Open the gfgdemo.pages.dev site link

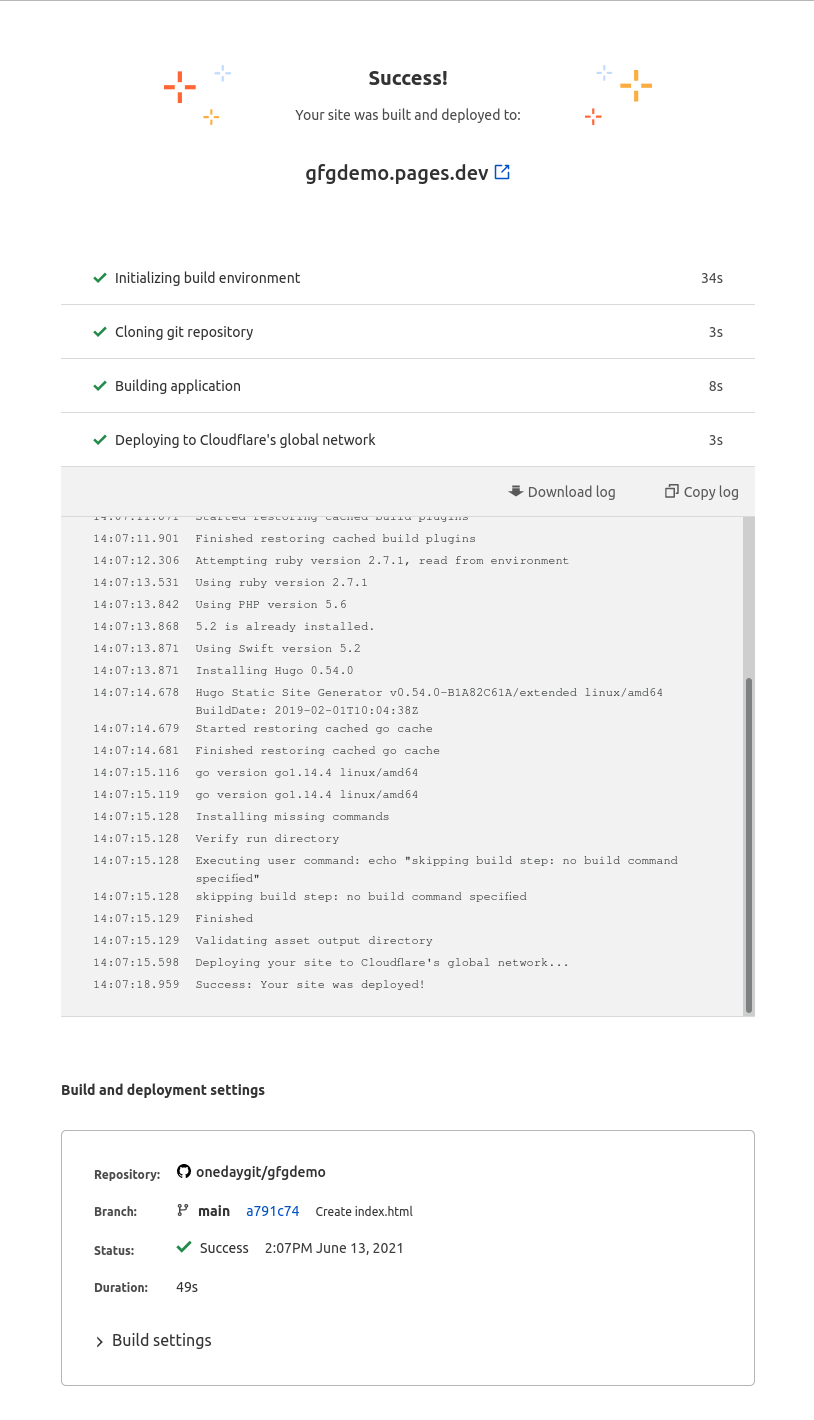pyautogui.click(x=397, y=172)
